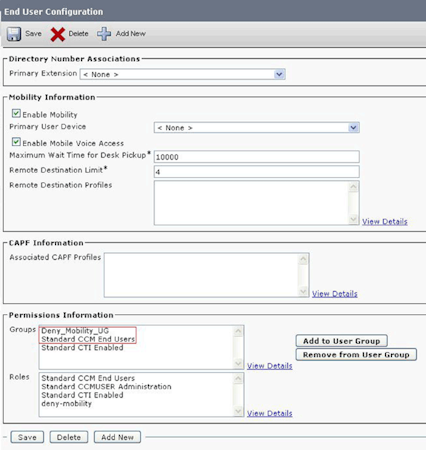Toggle Enable Mobile Voice Access checkbox

pos(16,142)
